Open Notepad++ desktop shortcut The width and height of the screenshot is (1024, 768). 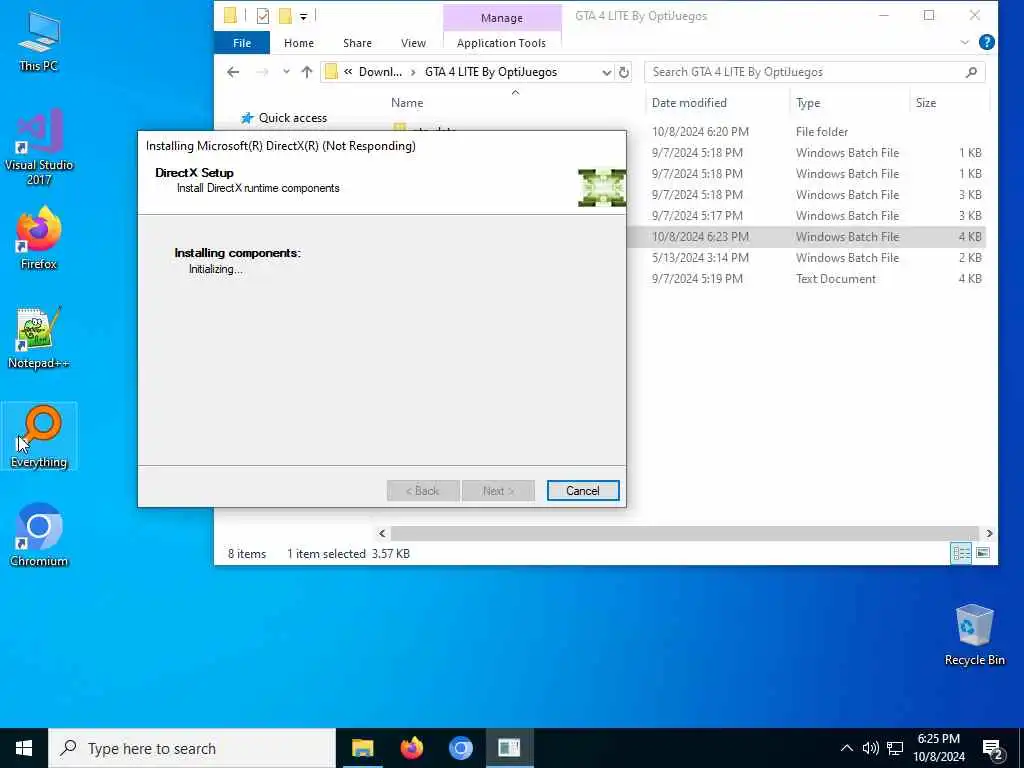39,338
